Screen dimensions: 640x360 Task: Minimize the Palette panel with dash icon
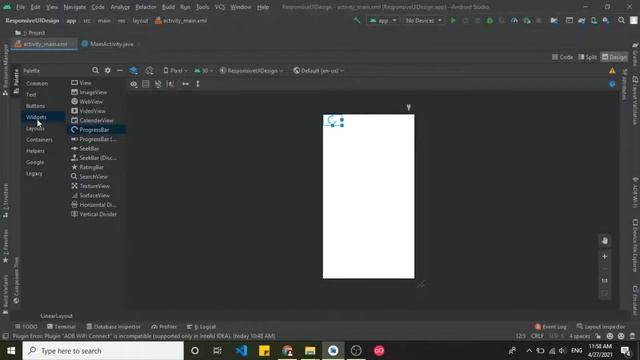[120, 71]
